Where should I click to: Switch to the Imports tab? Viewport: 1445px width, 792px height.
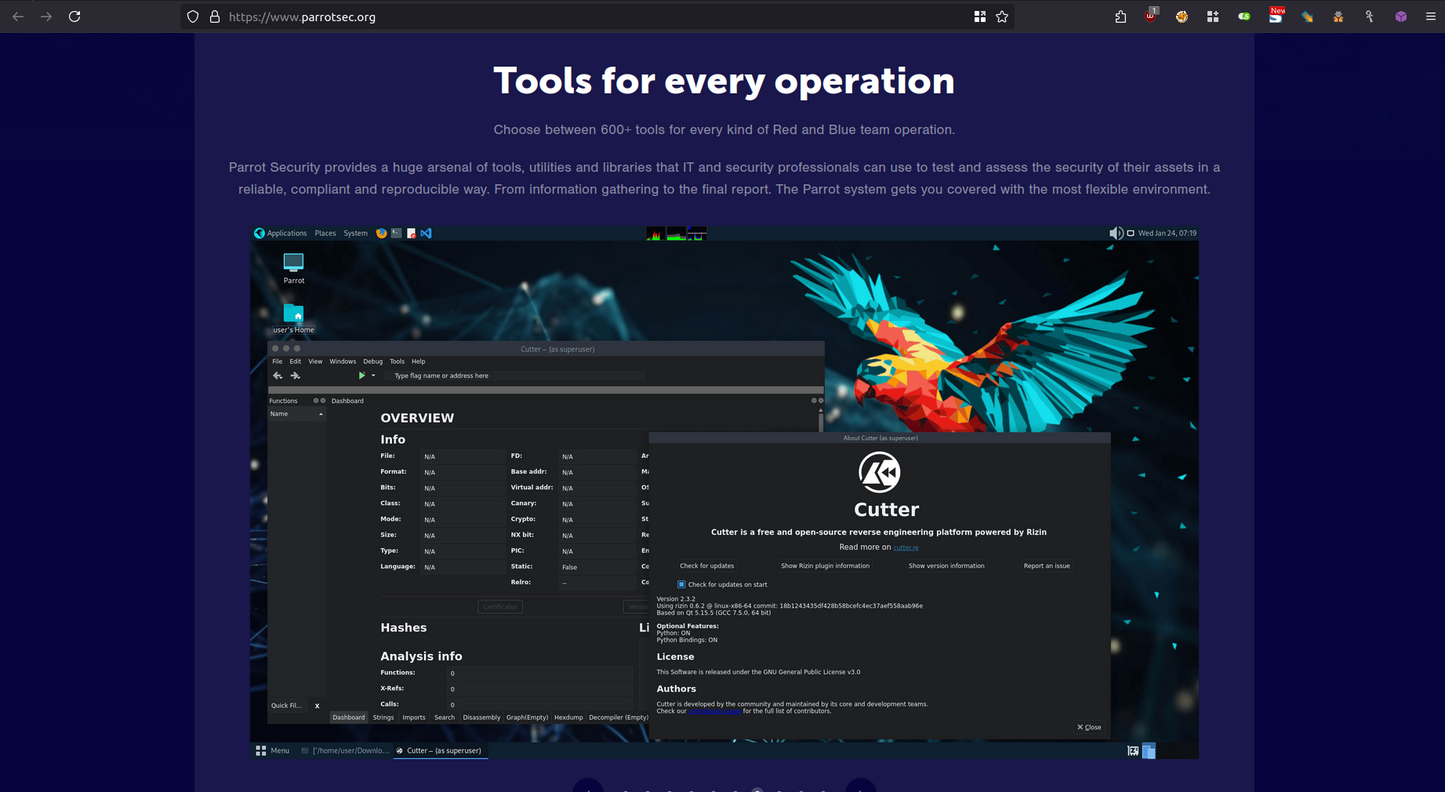click(x=414, y=717)
